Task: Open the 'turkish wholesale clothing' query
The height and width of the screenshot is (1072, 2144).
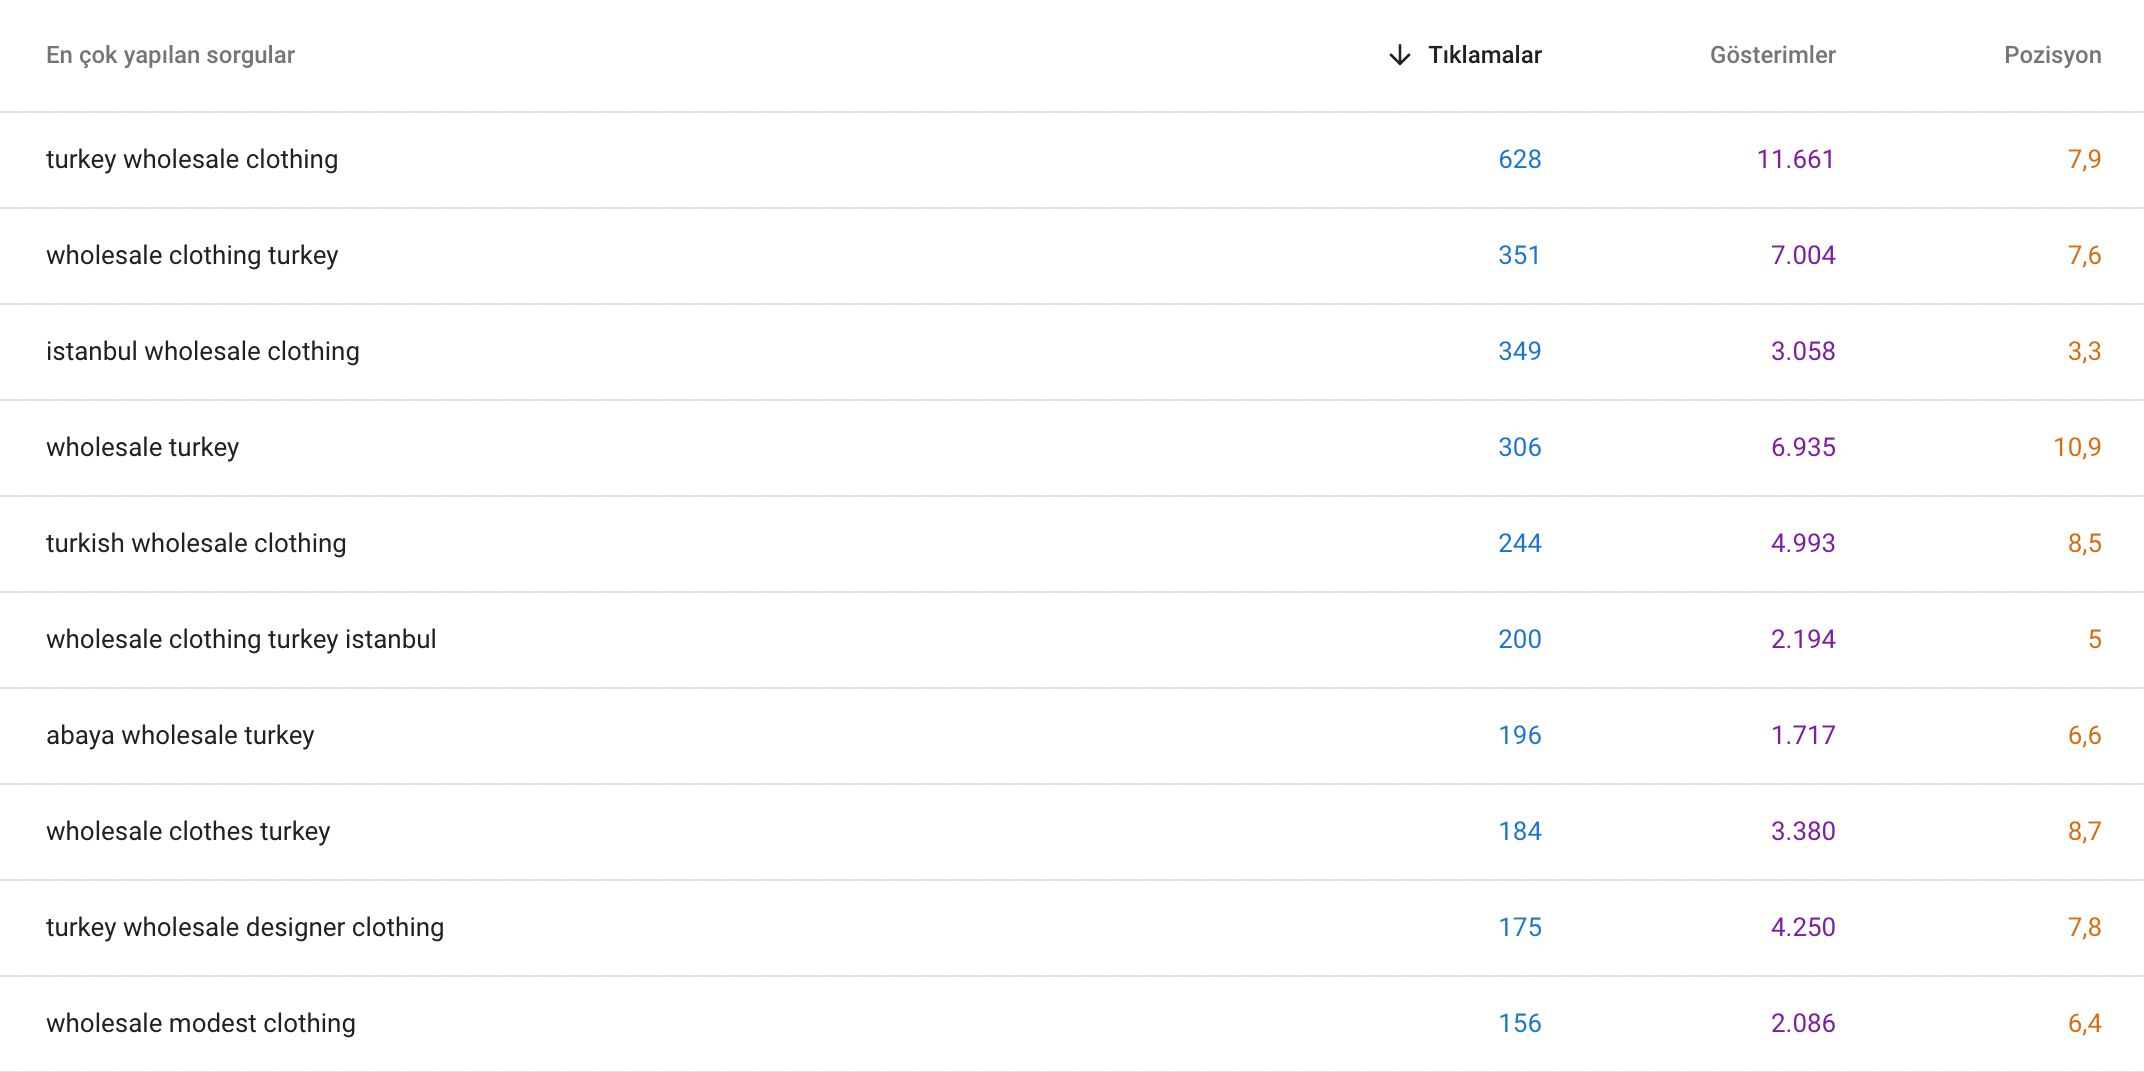Action: (x=196, y=543)
